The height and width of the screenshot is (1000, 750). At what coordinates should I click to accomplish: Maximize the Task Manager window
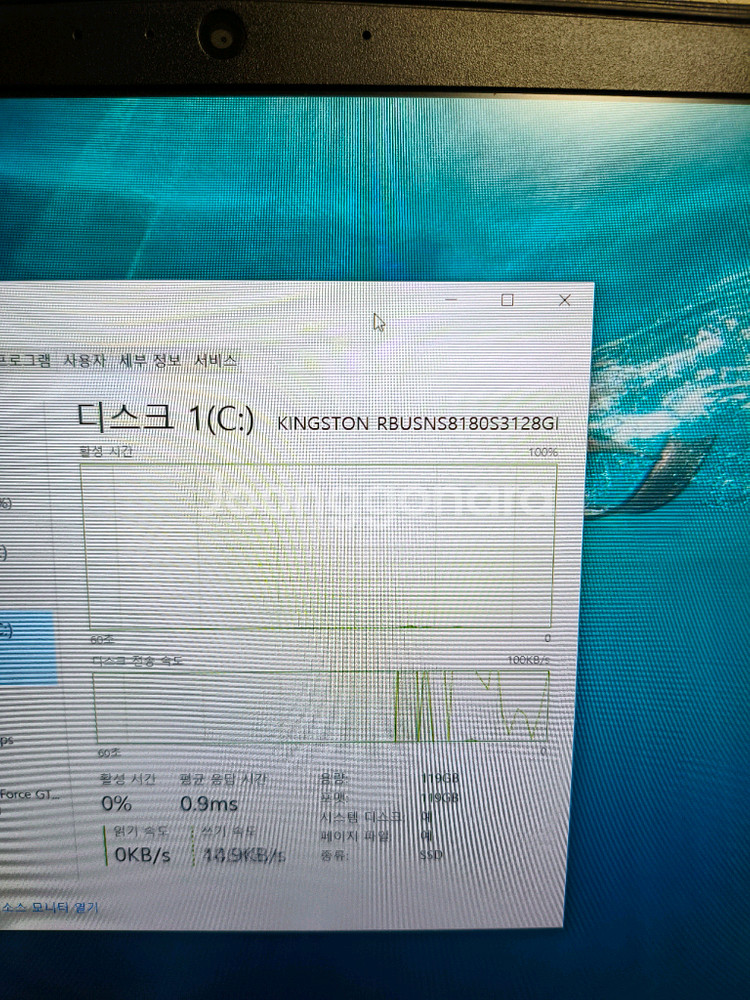point(507,300)
